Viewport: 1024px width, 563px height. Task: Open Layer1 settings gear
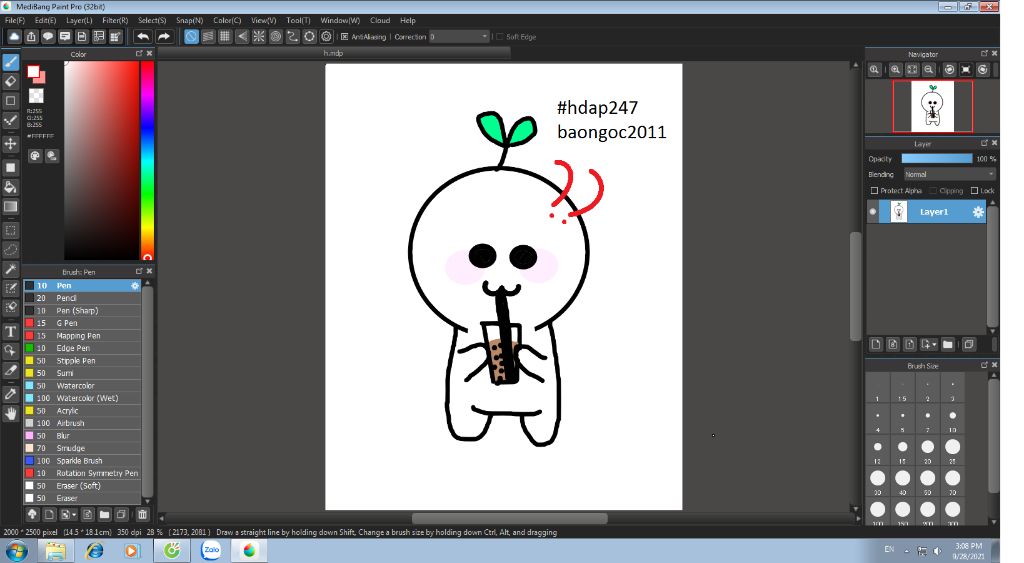[978, 212]
